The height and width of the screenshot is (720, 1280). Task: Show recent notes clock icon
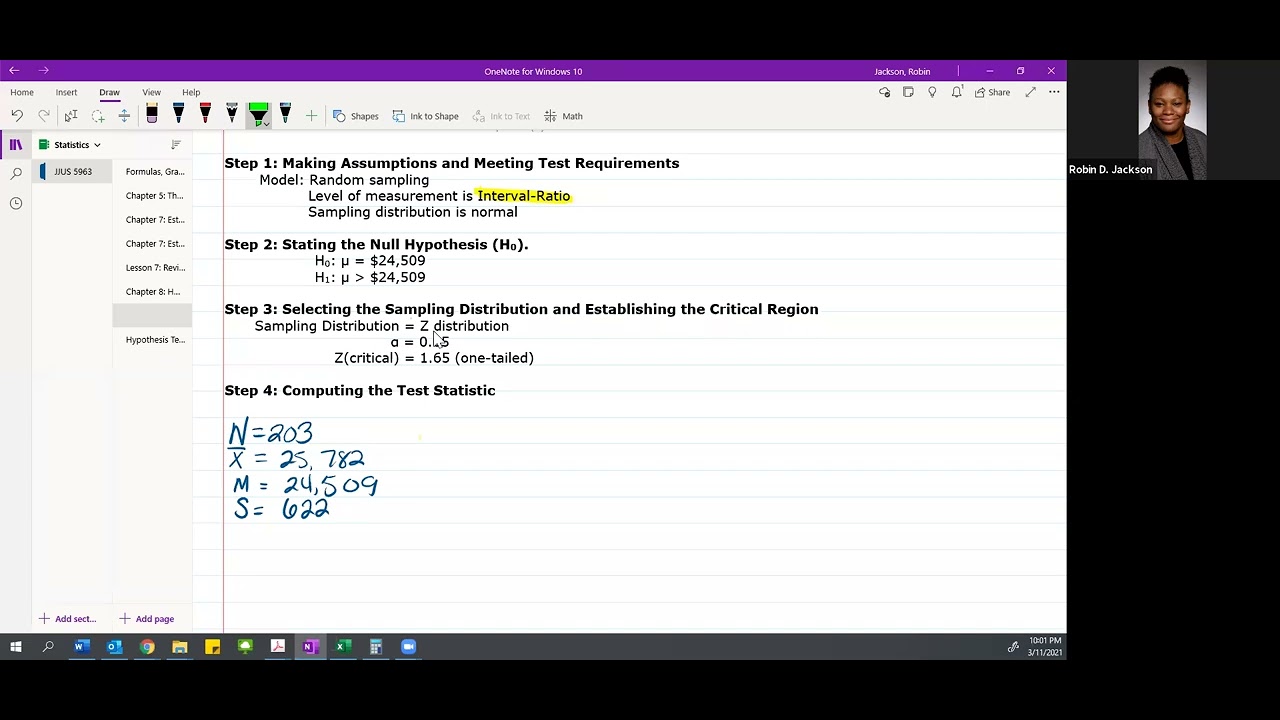coord(16,203)
